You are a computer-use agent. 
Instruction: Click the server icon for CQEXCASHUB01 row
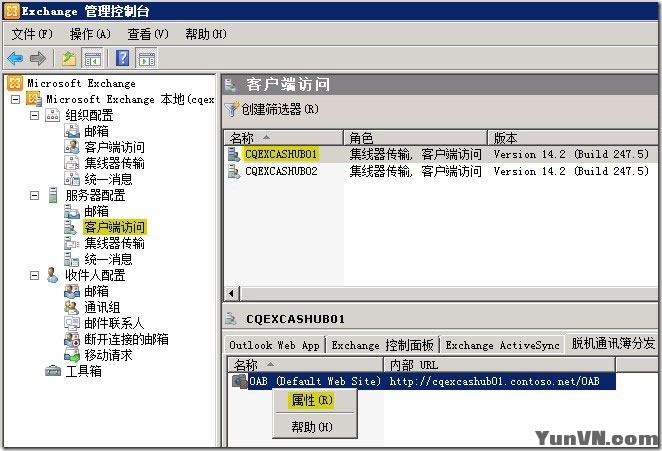[234, 154]
